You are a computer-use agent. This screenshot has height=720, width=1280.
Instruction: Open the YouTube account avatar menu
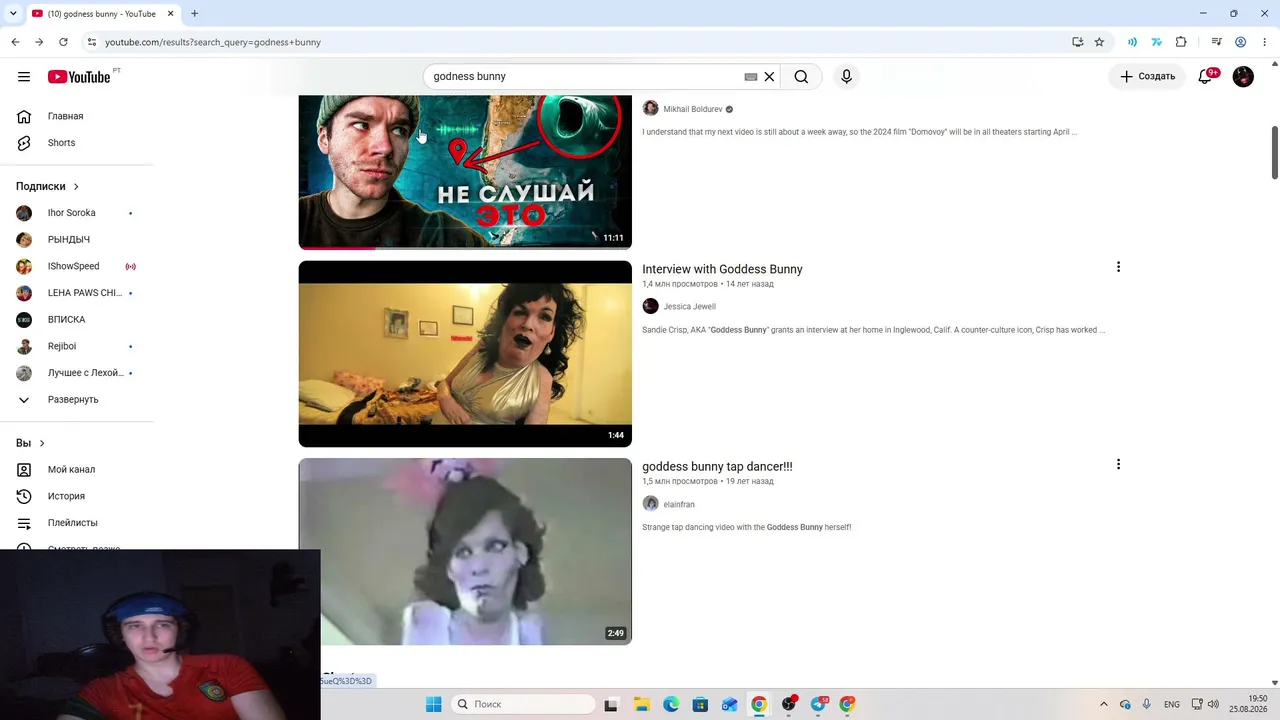click(1243, 77)
